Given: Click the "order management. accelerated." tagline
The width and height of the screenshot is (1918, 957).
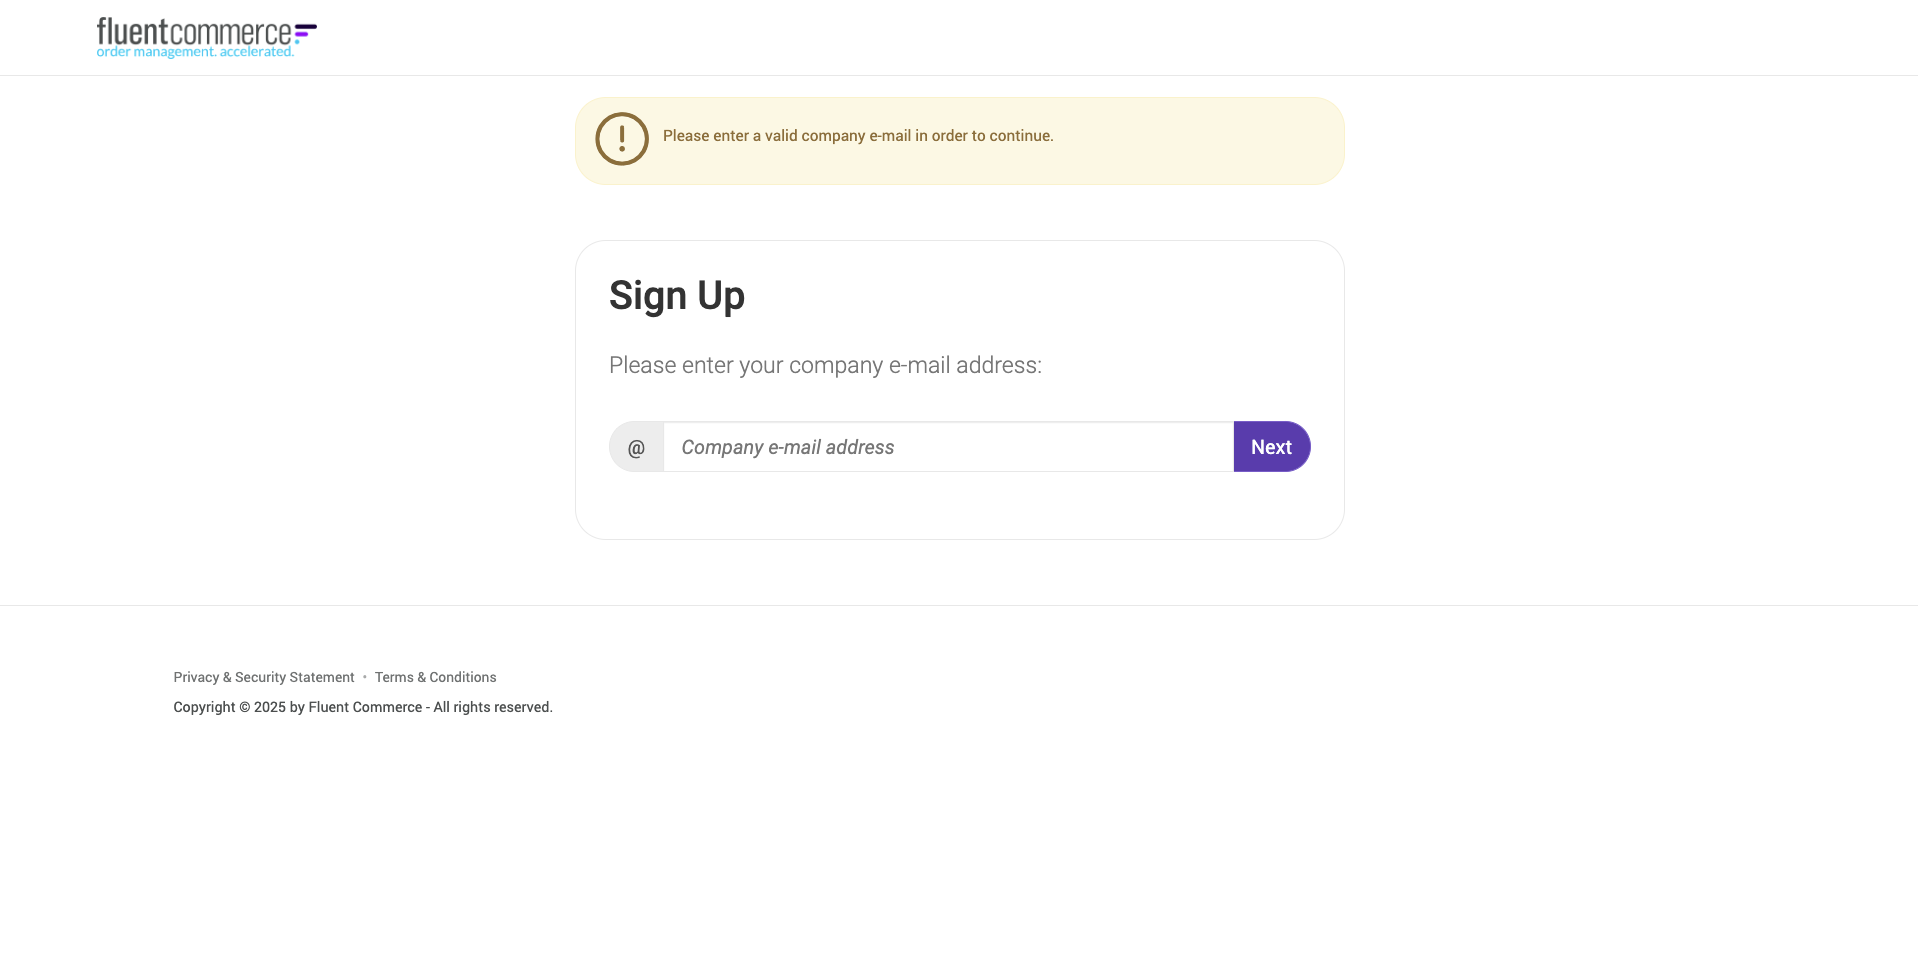Looking at the screenshot, I should 195,52.
